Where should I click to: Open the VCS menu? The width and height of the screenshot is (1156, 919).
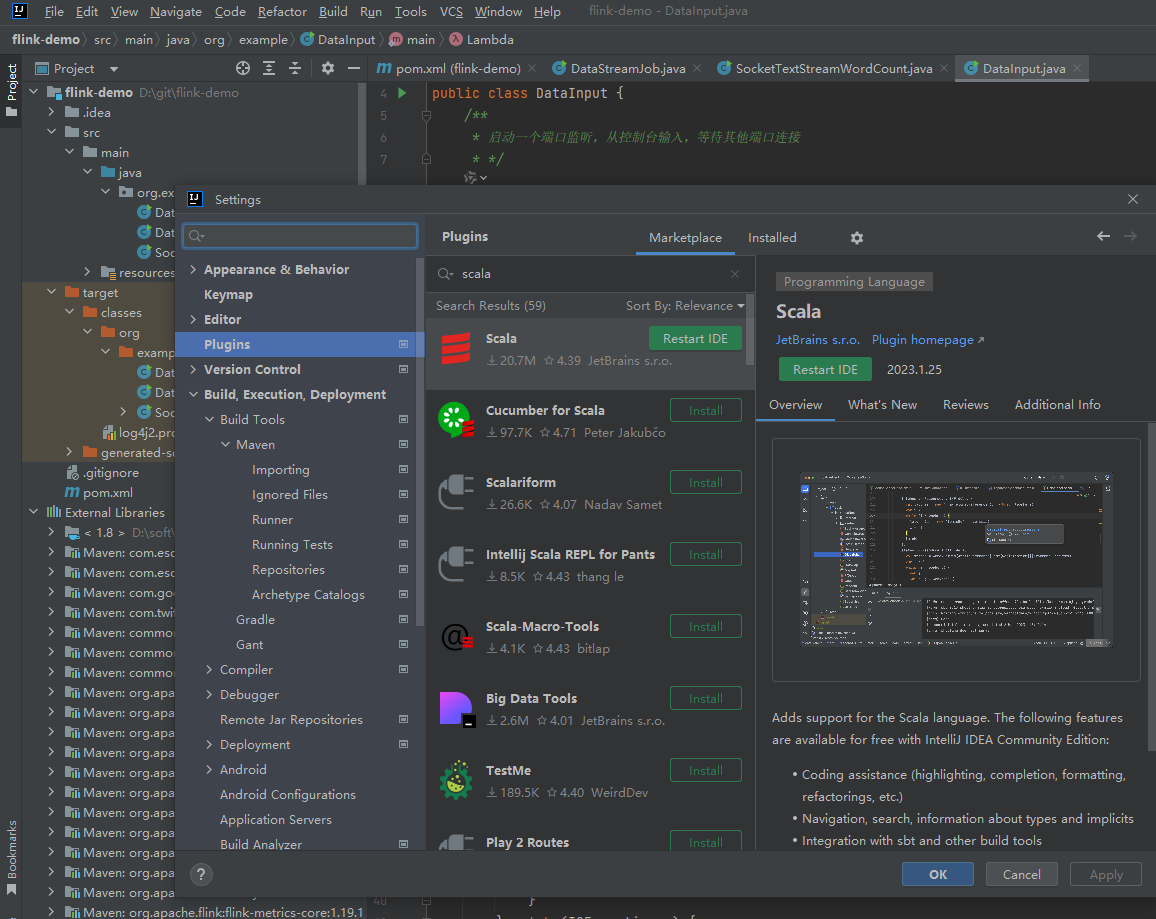450,12
